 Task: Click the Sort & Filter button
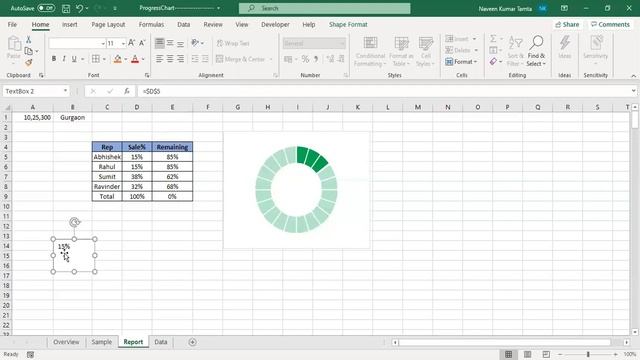point(516,51)
